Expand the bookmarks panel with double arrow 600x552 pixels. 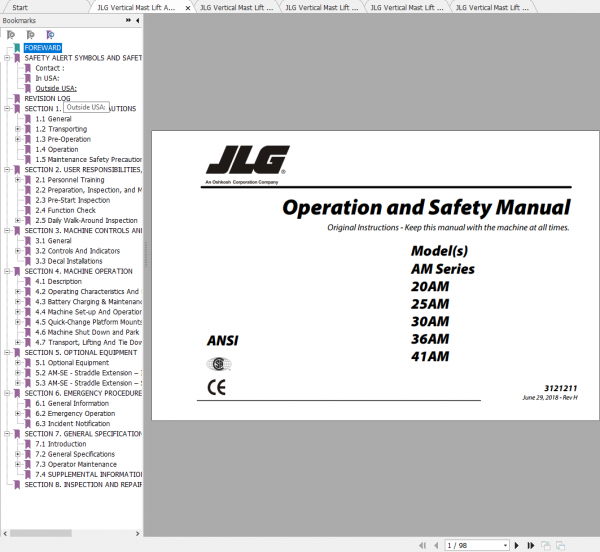pos(128,20)
